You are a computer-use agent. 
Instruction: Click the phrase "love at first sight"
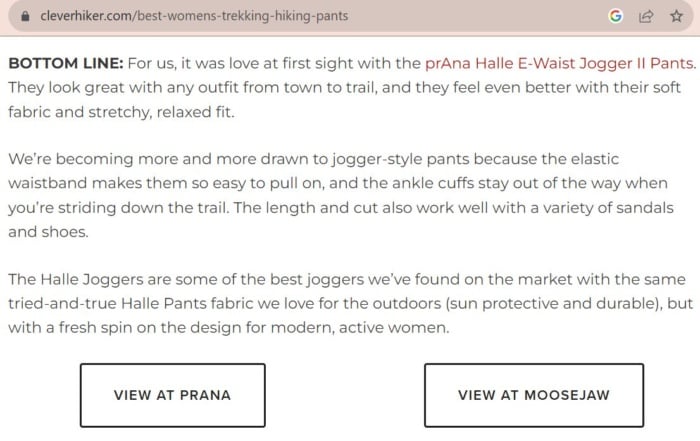tap(298, 63)
